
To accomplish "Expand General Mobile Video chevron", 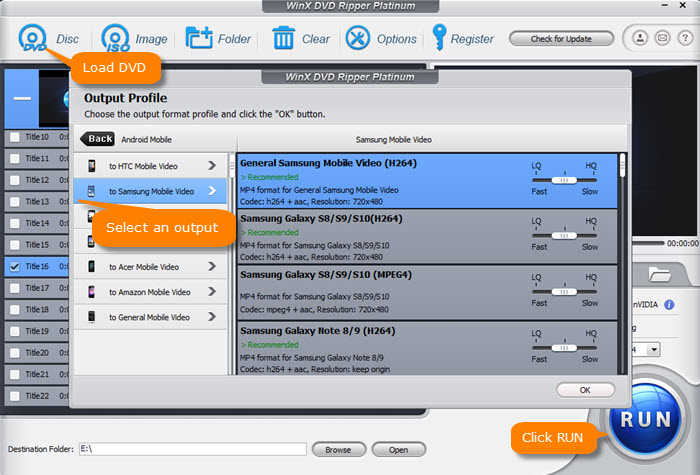I will pyautogui.click(x=212, y=317).
